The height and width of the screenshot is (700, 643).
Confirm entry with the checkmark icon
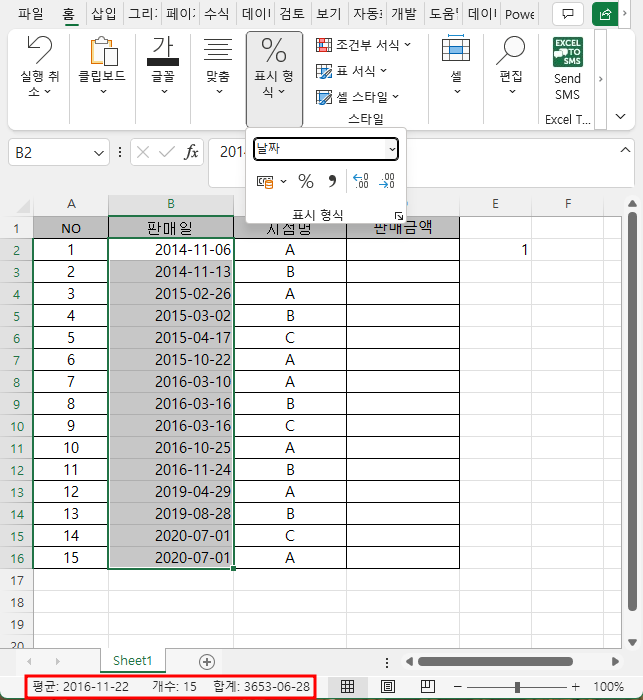pyautogui.click(x=167, y=153)
